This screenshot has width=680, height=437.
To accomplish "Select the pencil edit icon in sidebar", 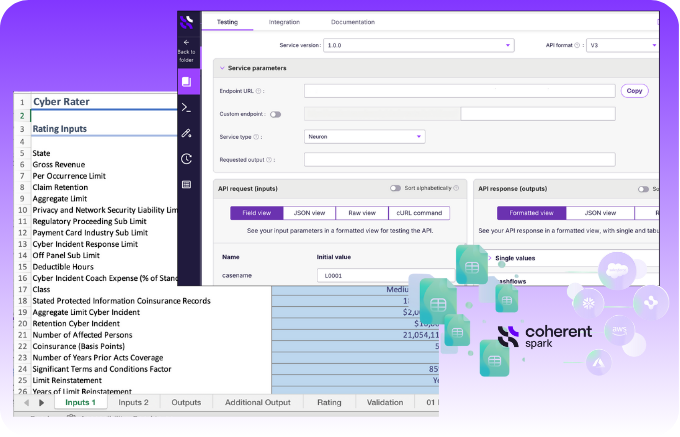I will (187, 132).
